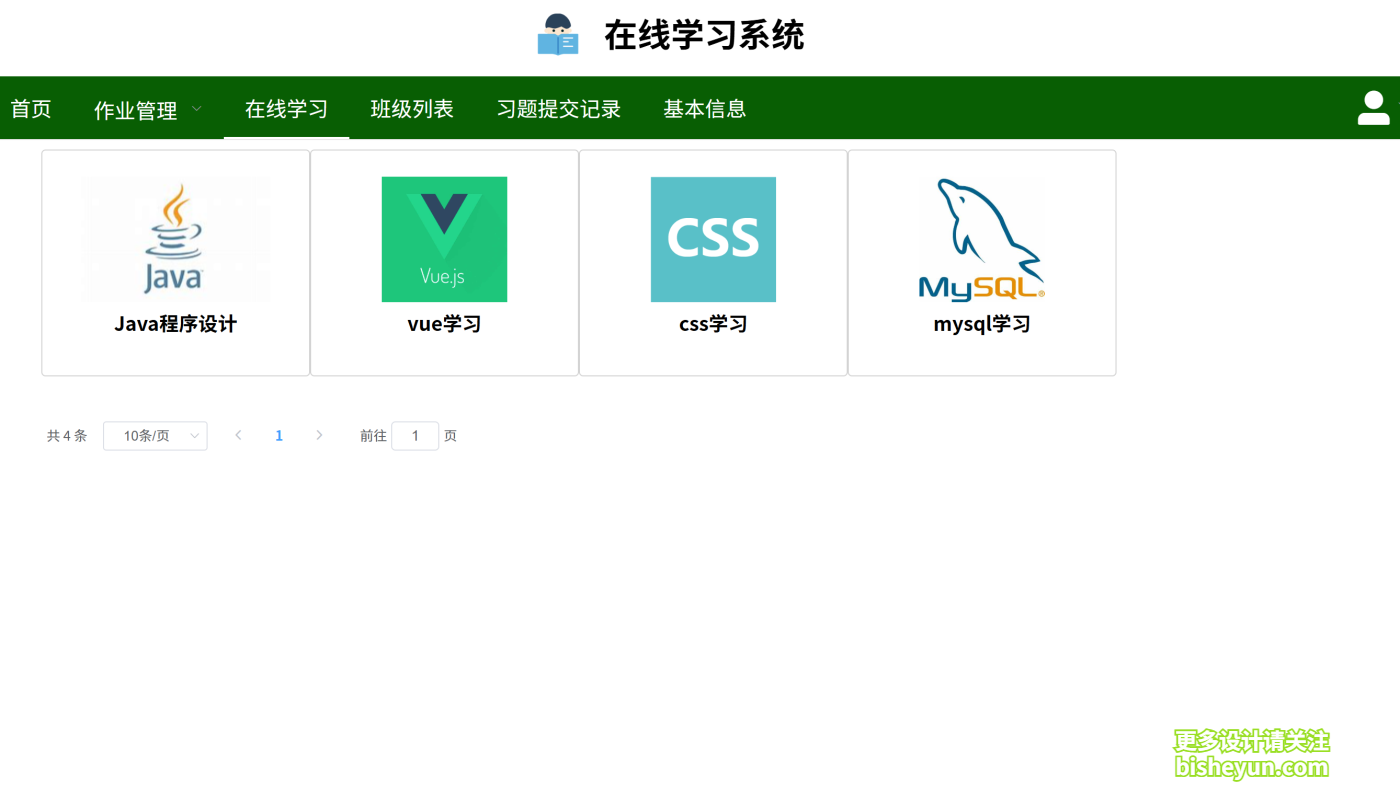Viewport: 1400px width, 804px height.
Task: Open the MySQL dolphin logo image
Action: [x=982, y=239]
